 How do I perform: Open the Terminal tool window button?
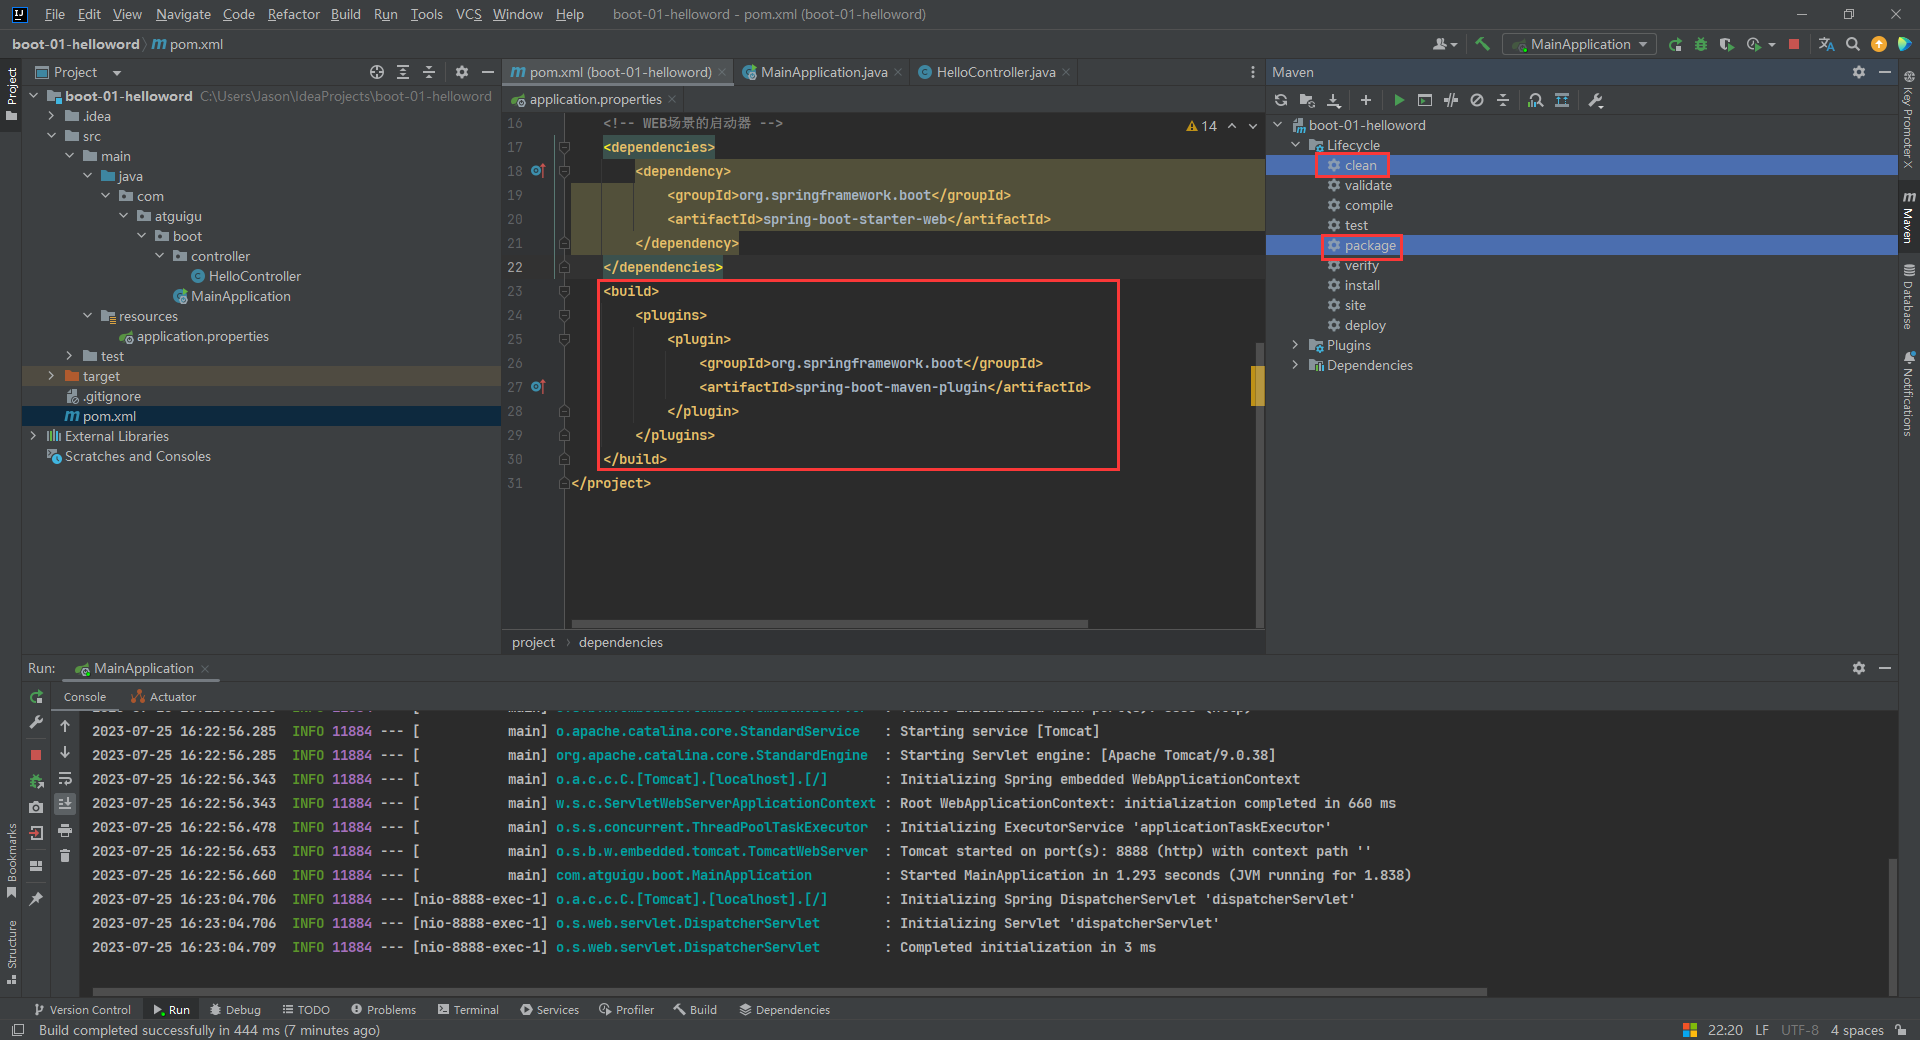tap(468, 1010)
